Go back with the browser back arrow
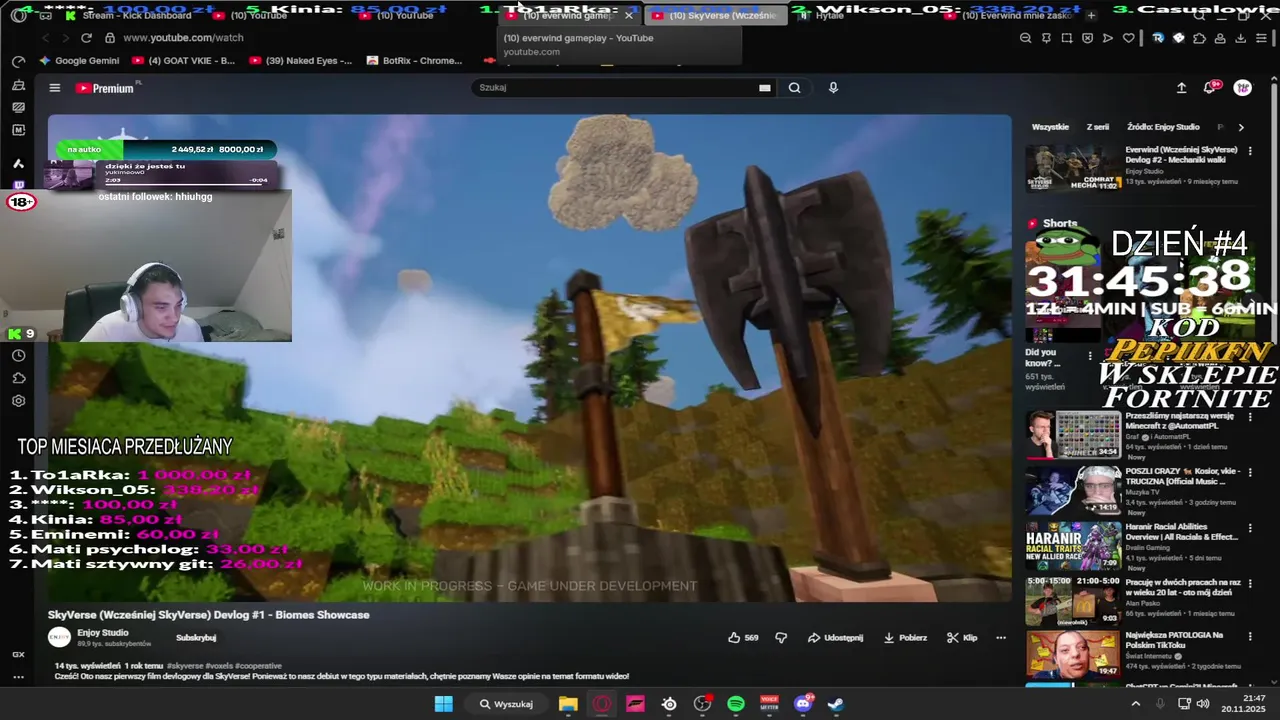Image resolution: width=1280 pixels, height=720 pixels. [x=45, y=38]
